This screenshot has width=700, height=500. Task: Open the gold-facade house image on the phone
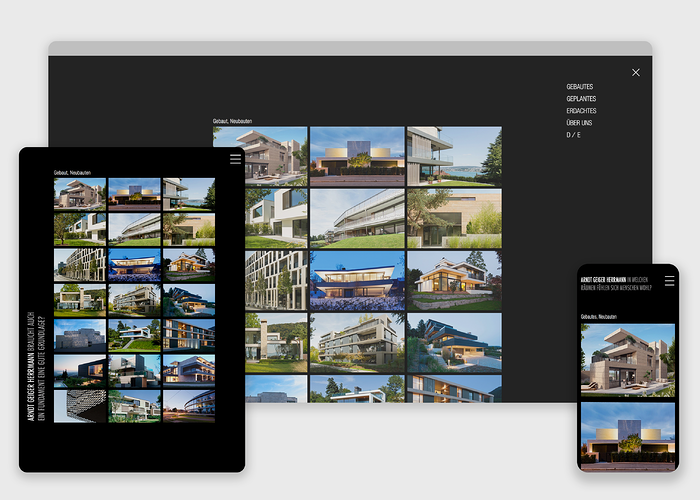(628, 435)
